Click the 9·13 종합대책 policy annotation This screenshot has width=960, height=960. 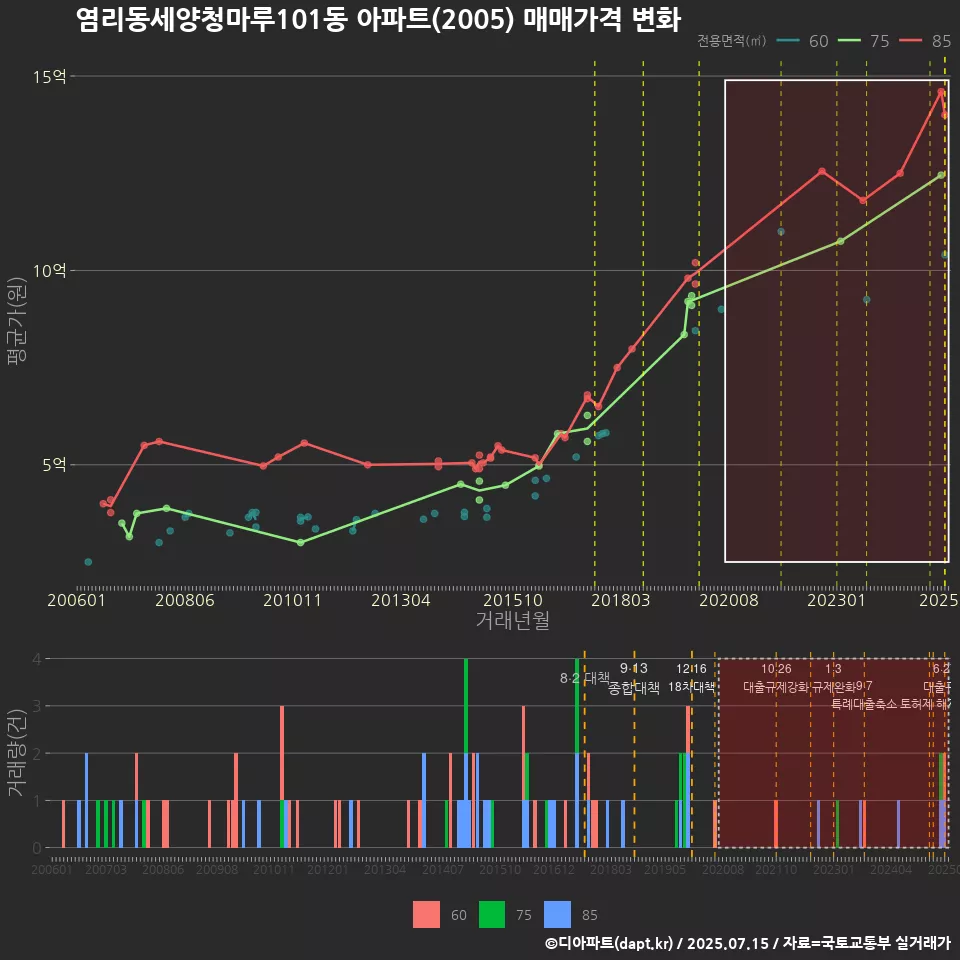click(x=634, y=678)
